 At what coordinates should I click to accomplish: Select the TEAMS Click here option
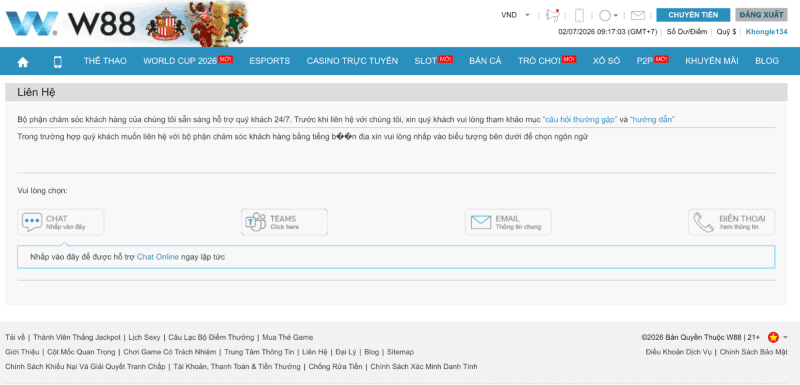point(284,222)
